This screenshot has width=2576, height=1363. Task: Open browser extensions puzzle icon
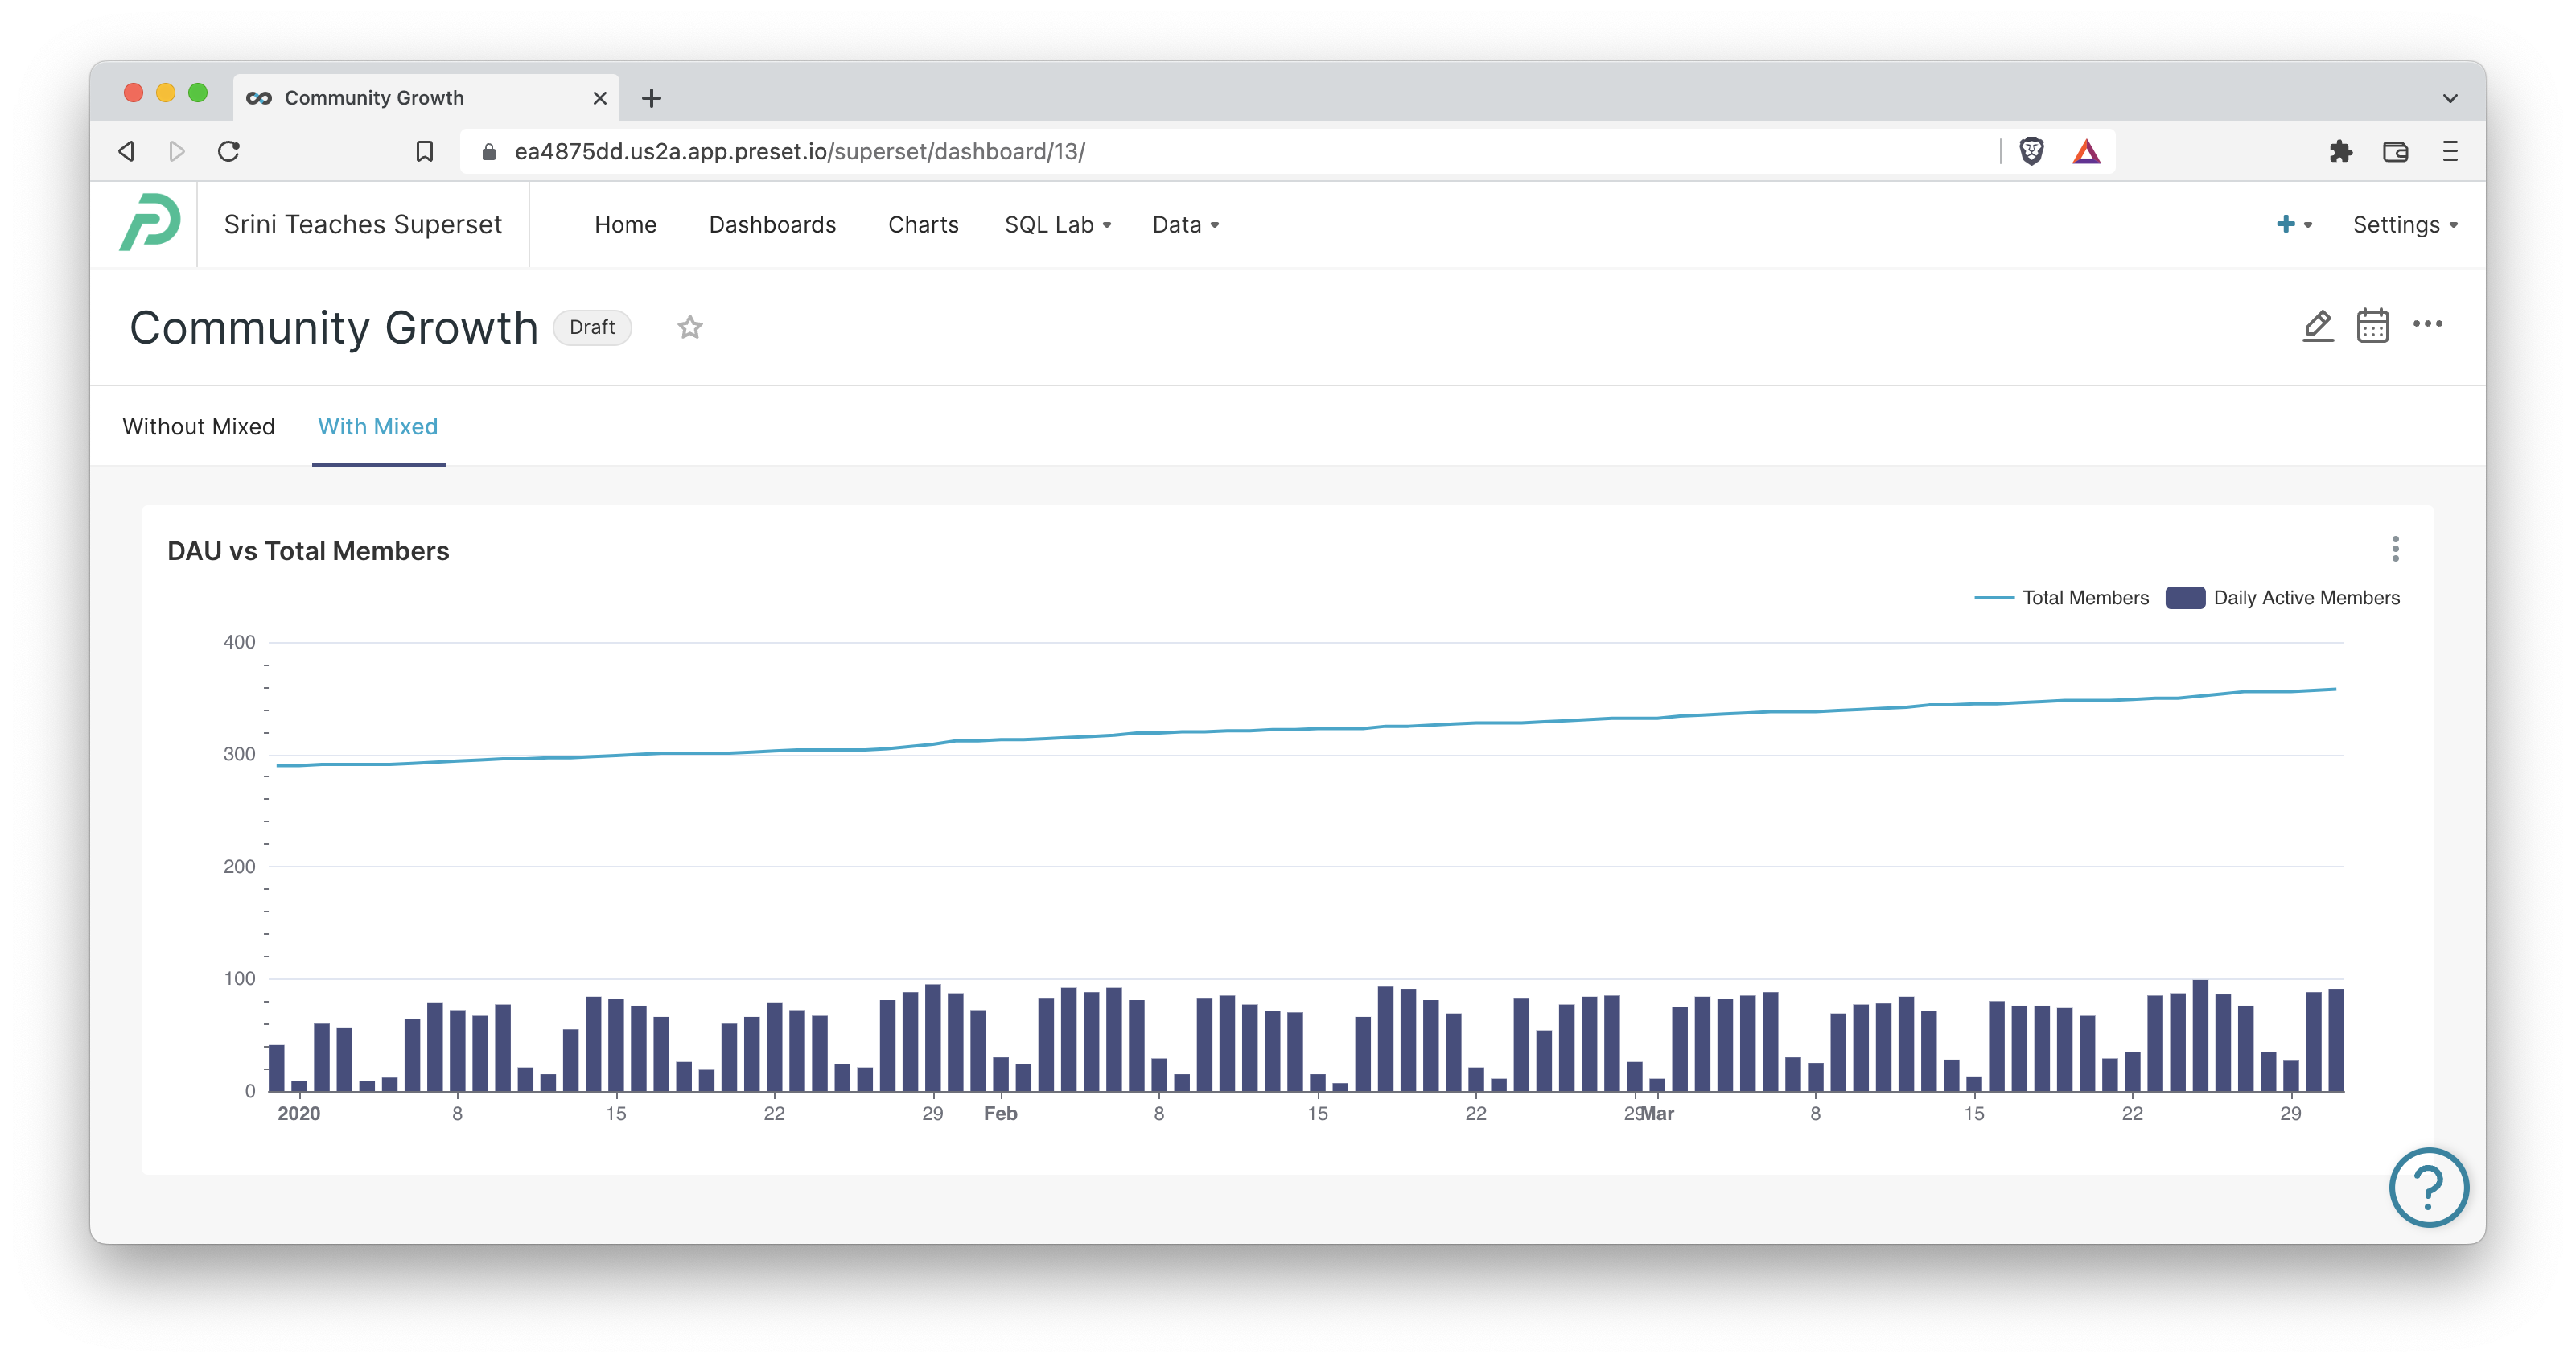coord(2340,151)
